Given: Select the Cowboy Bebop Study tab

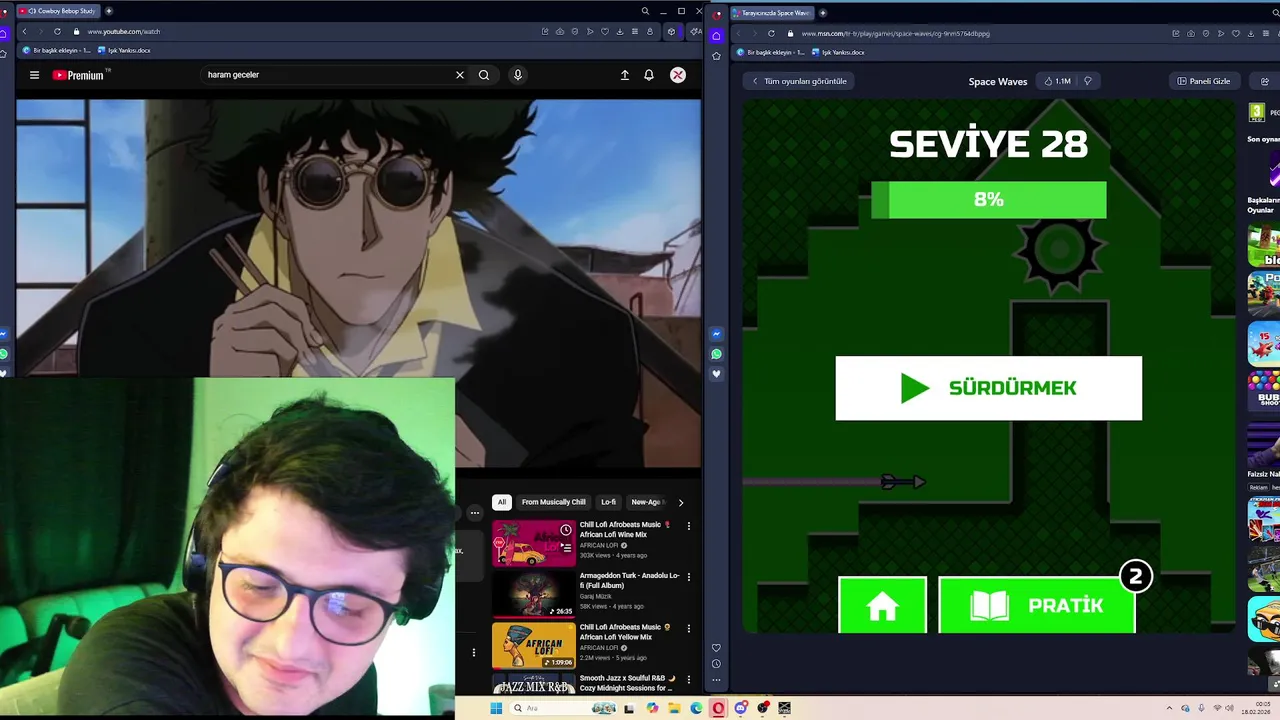Looking at the screenshot, I should pos(58,11).
